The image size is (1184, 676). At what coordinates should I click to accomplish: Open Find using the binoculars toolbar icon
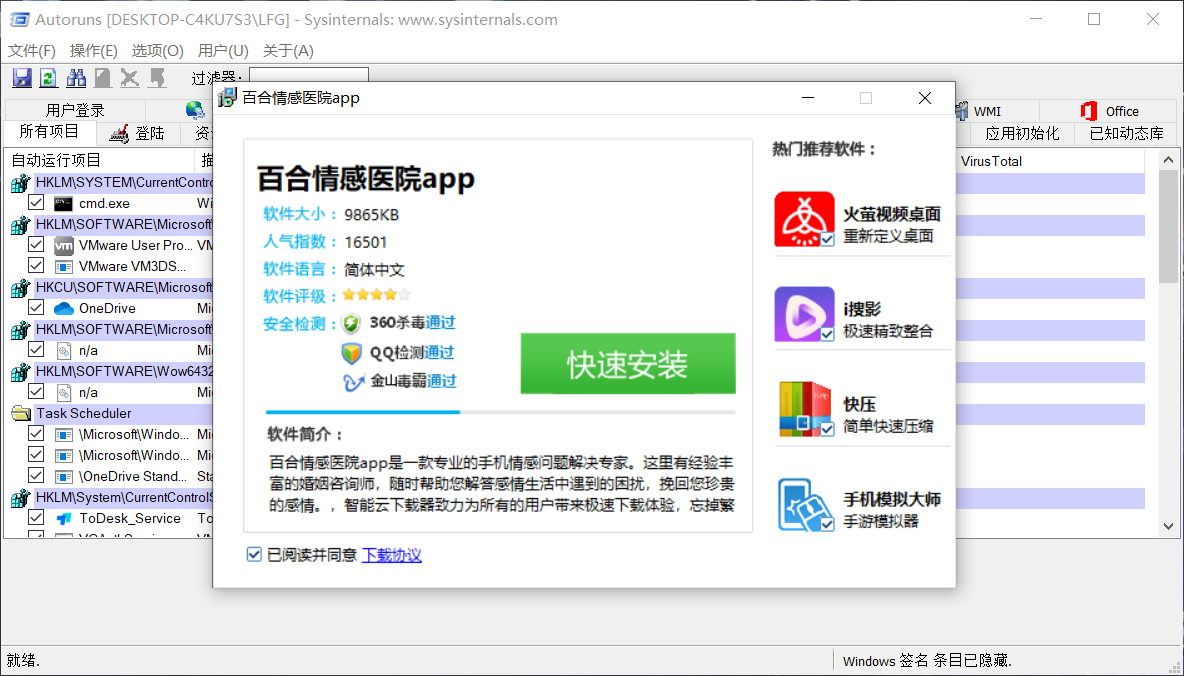click(76, 77)
